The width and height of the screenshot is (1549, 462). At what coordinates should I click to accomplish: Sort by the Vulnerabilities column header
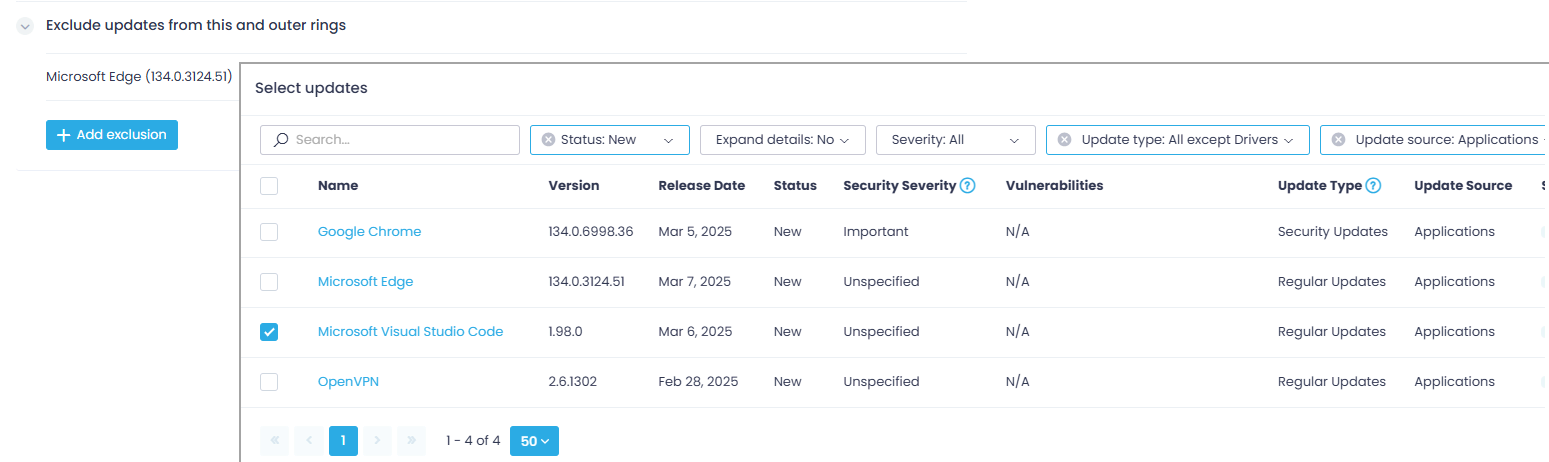click(1054, 185)
